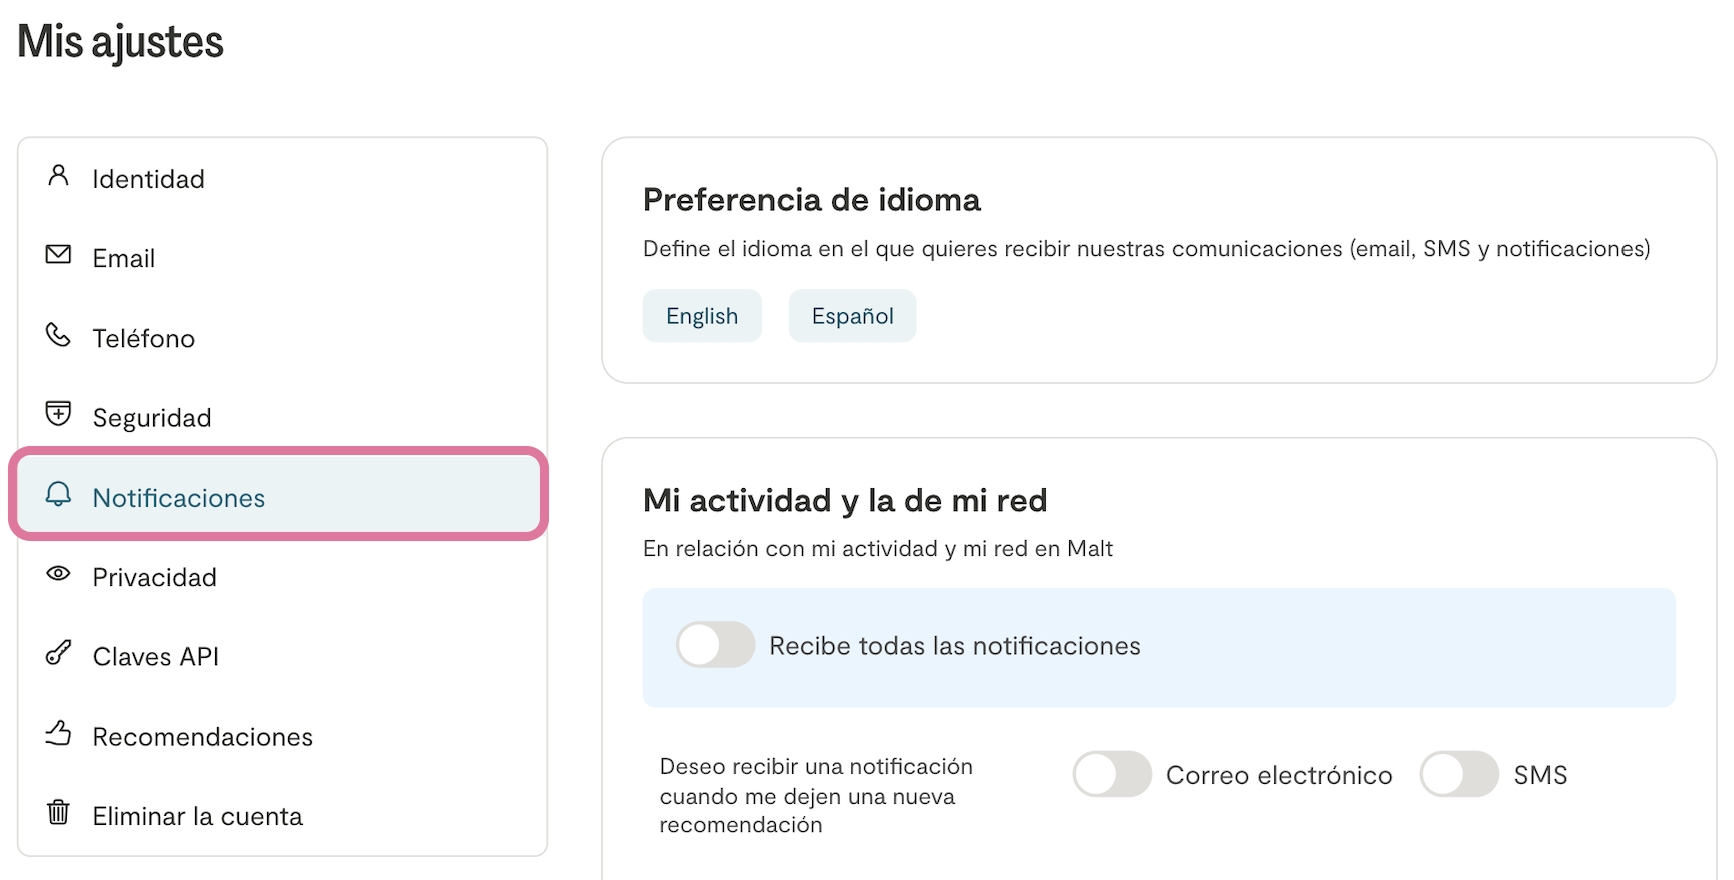1734x880 pixels.
Task: Select the Claves API menu entry
Action: pos(156,657)
